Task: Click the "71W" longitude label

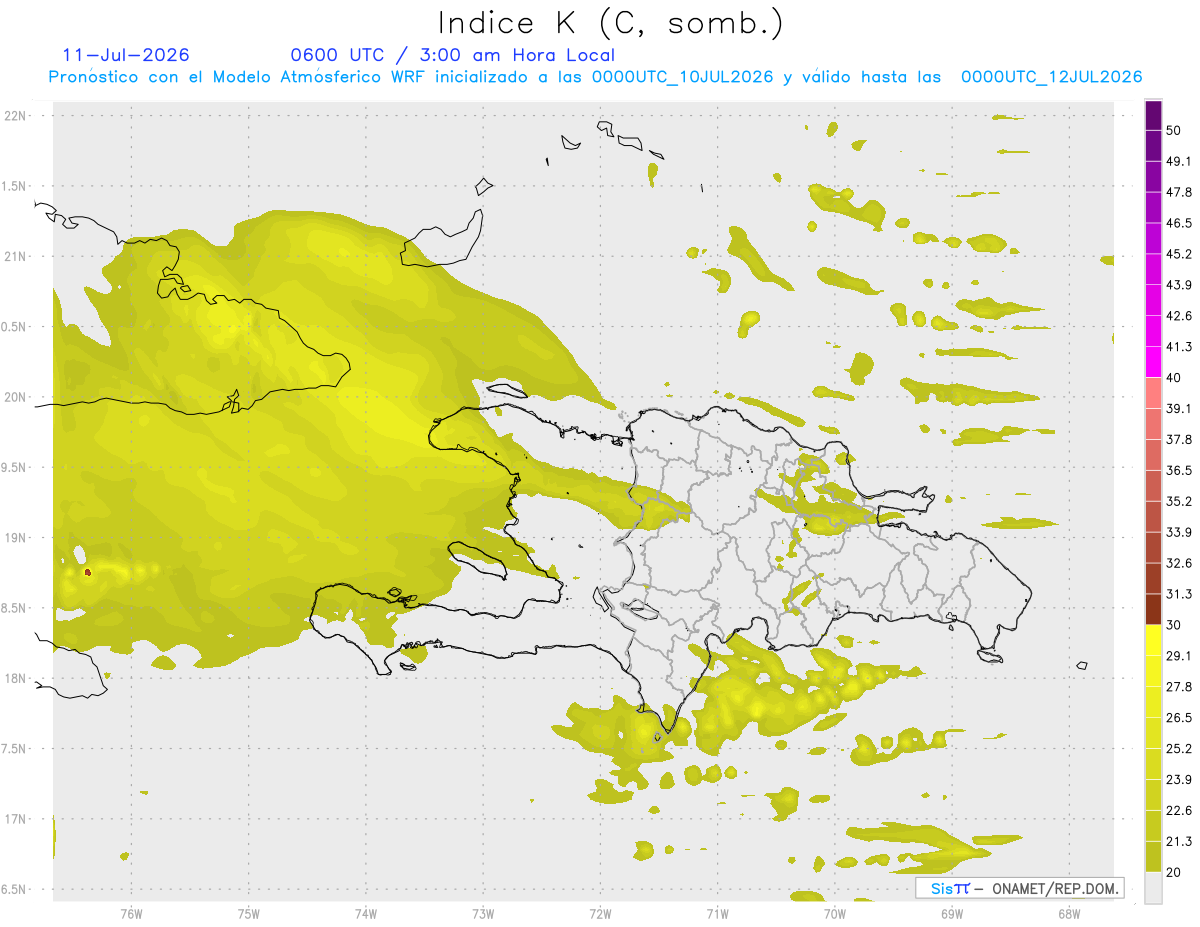Action: [x=717, y=913]
